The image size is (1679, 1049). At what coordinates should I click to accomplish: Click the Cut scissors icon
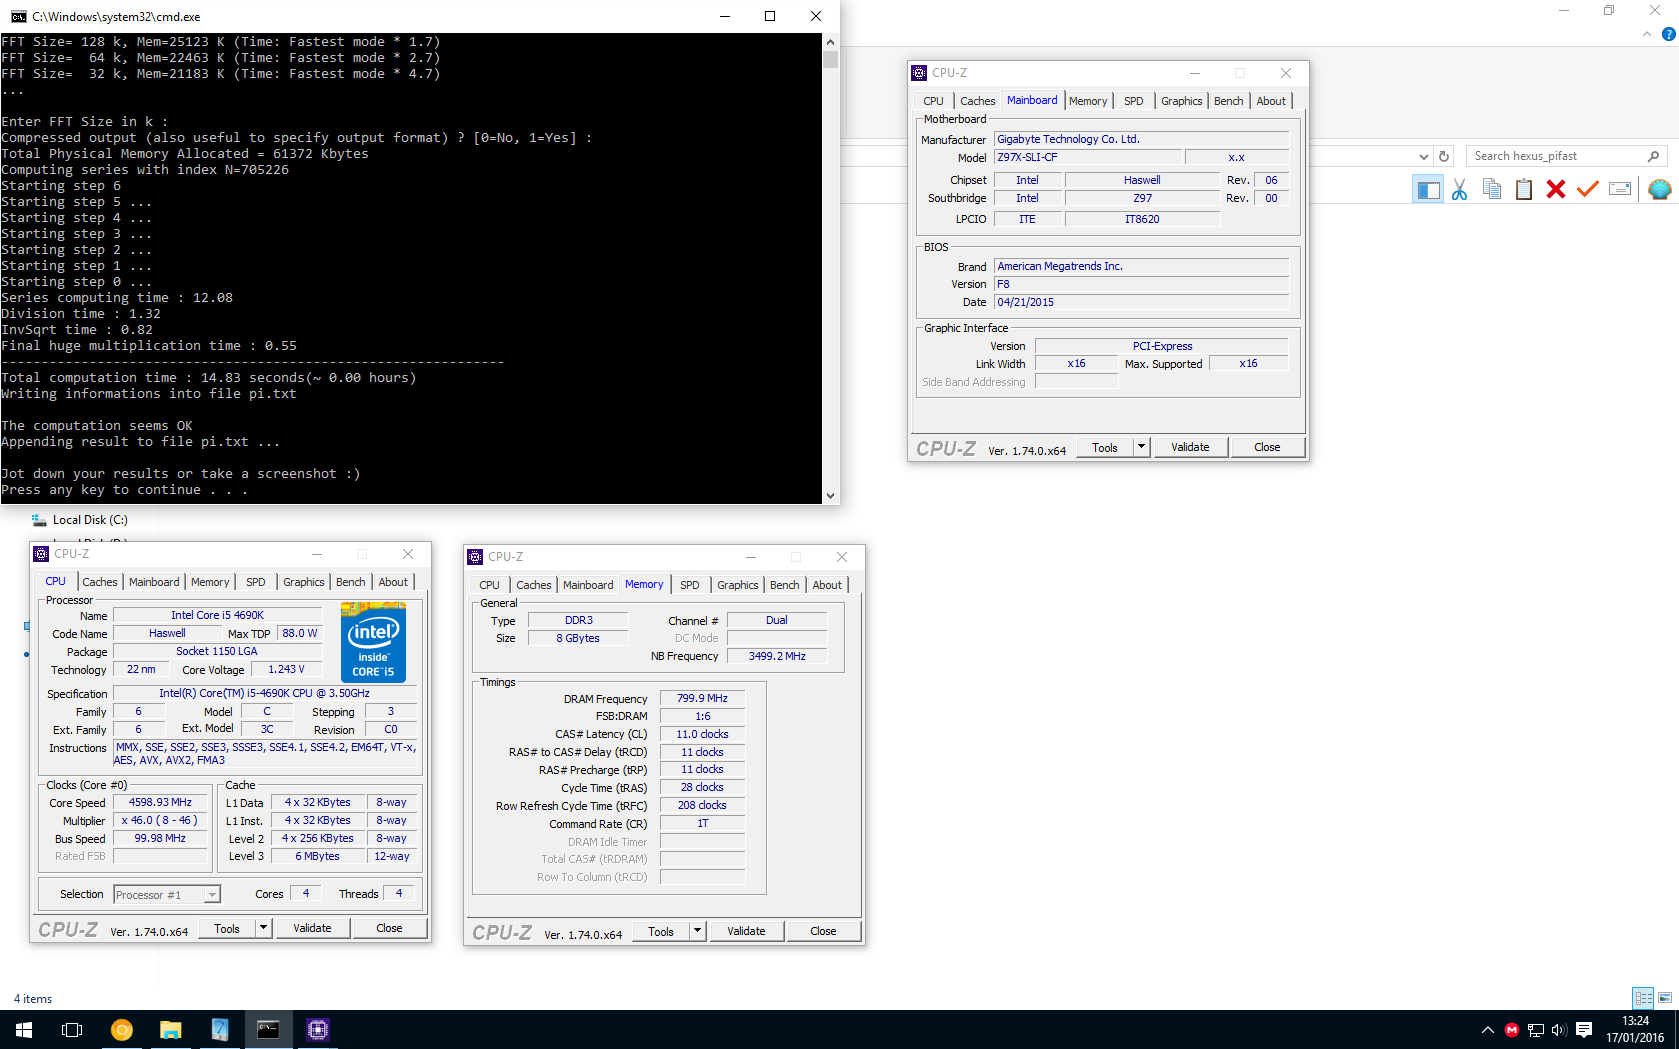coord(1460,189)
